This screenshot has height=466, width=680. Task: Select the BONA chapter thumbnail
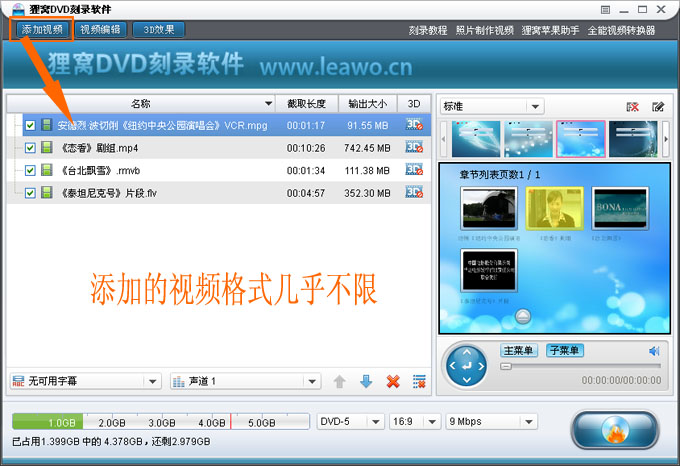pos(620,209)
